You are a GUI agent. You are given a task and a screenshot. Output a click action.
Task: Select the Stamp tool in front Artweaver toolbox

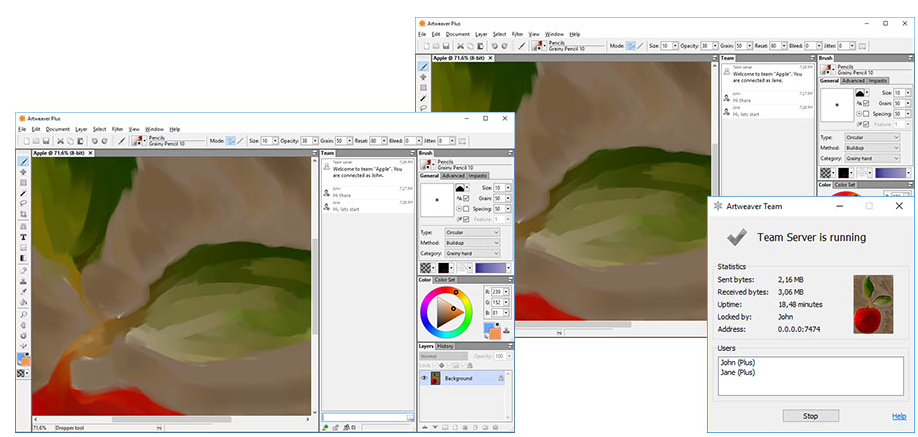(24, 281)
